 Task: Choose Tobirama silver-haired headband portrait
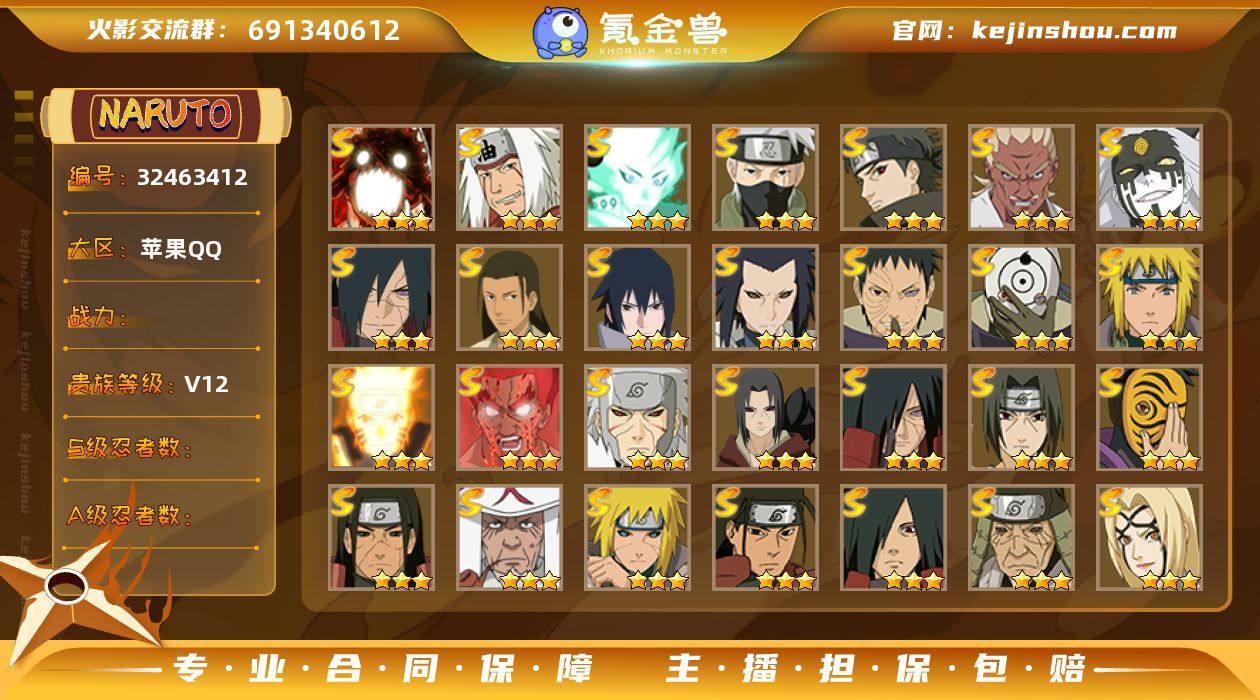click(638, 418)
